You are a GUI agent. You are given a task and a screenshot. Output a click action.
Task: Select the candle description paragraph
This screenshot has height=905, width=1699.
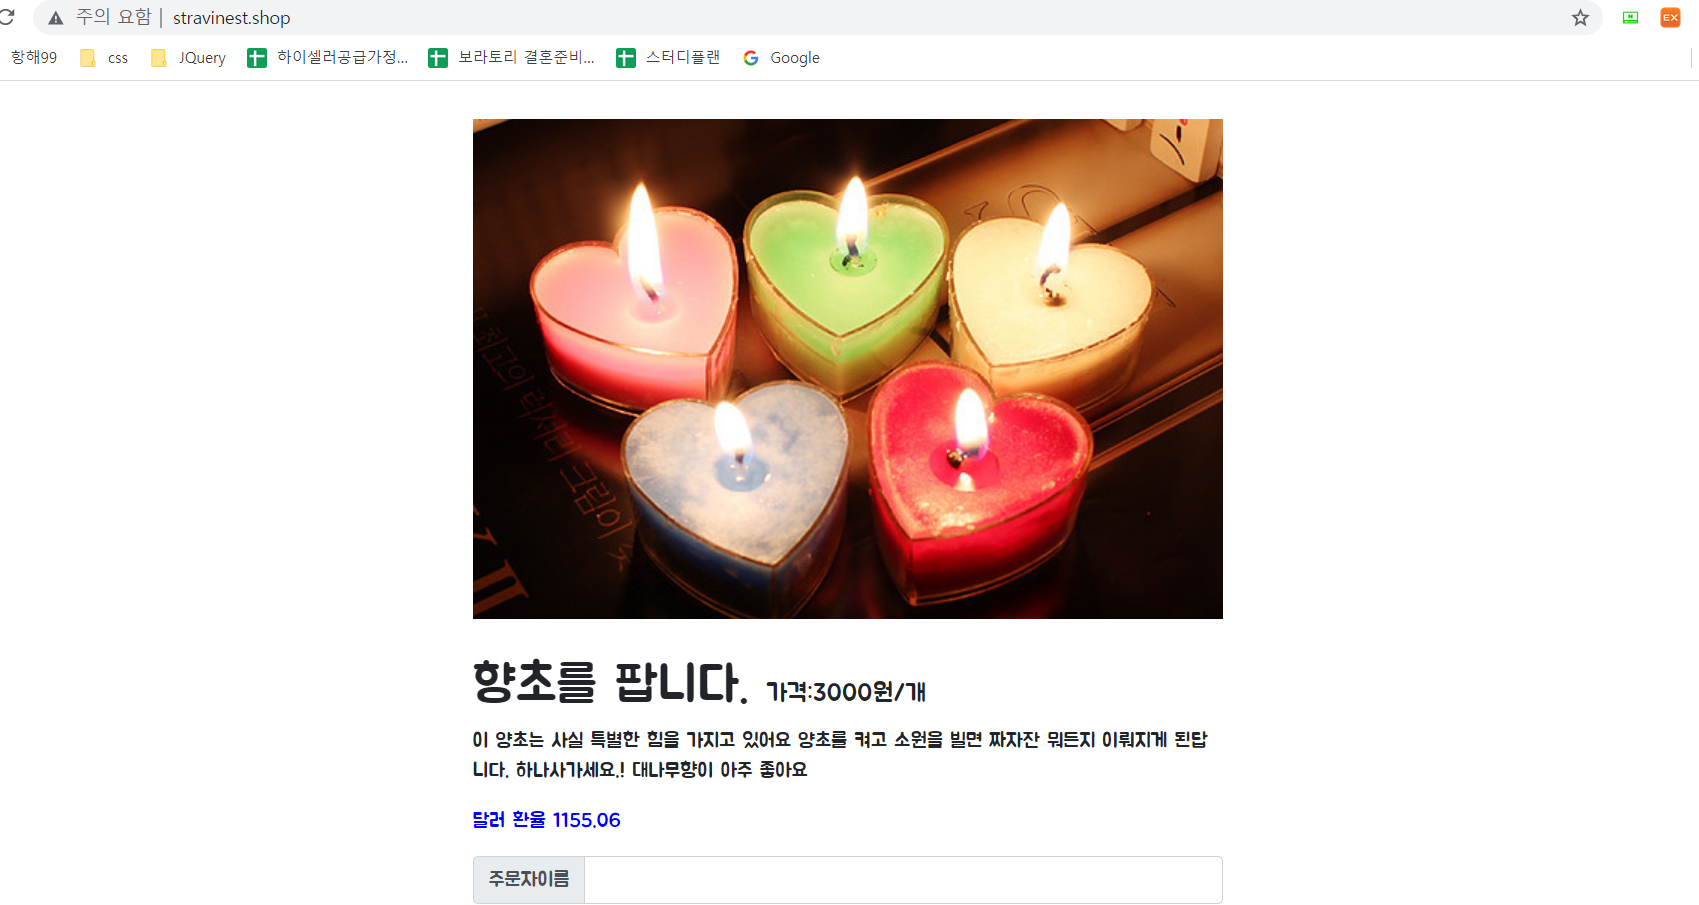click(840, 755)
